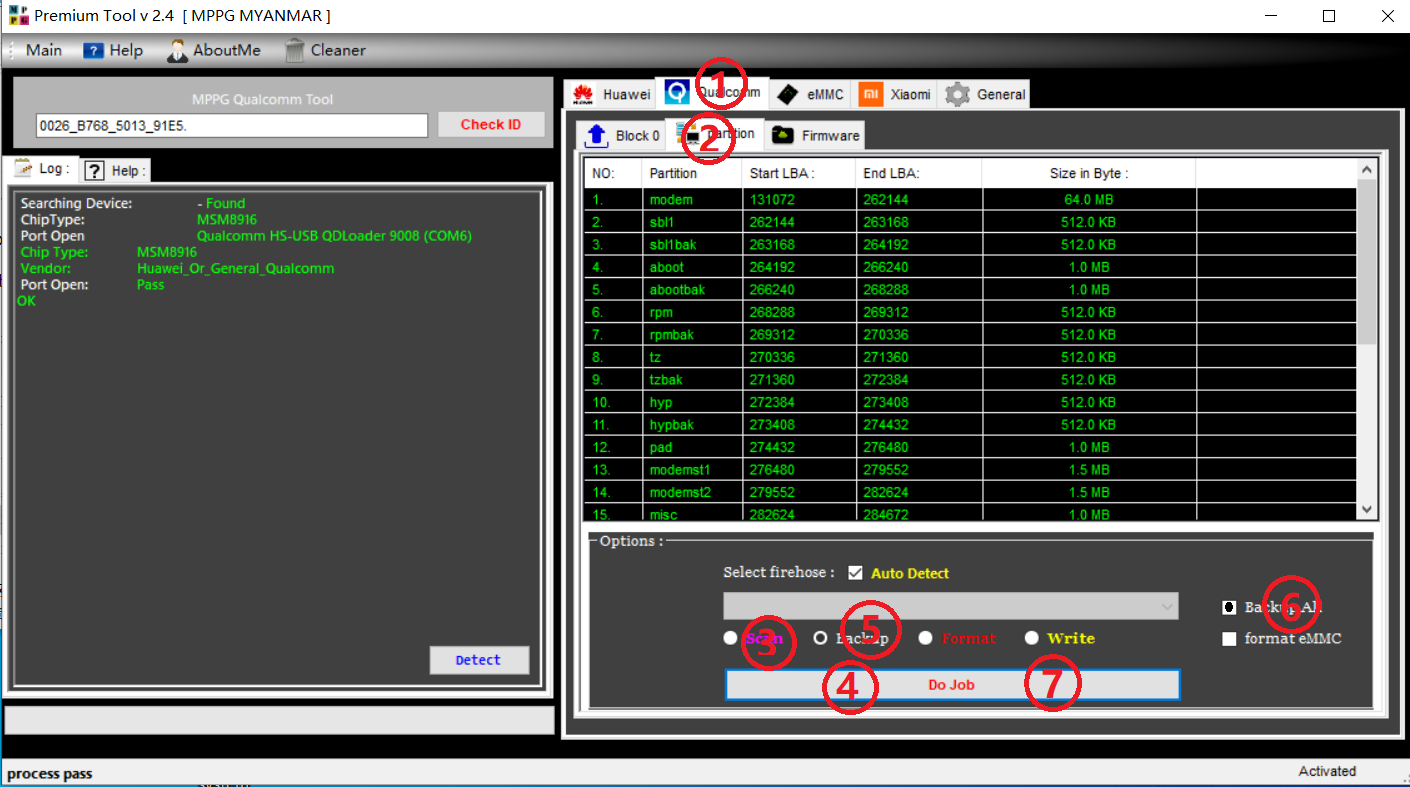
Task: Select the sbl1 partition row
Action: pos(971,222)
